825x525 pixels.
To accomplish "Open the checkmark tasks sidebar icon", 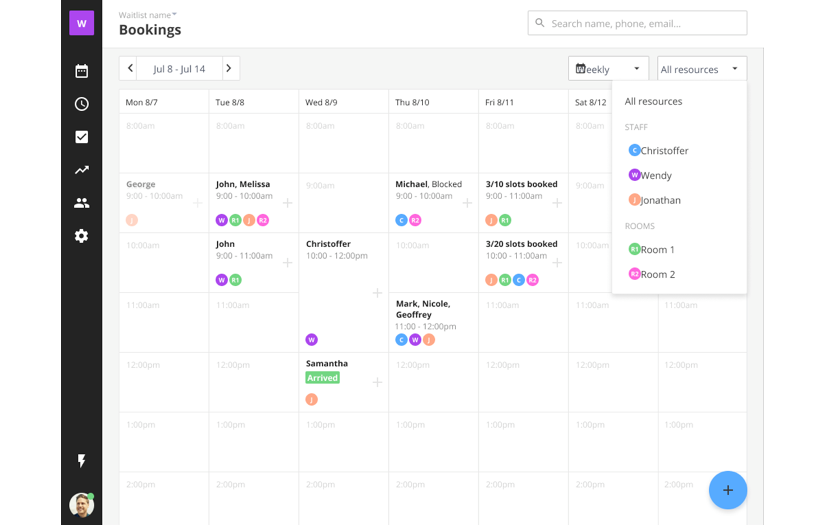I will pyautogui.click(x=82, y=137).
